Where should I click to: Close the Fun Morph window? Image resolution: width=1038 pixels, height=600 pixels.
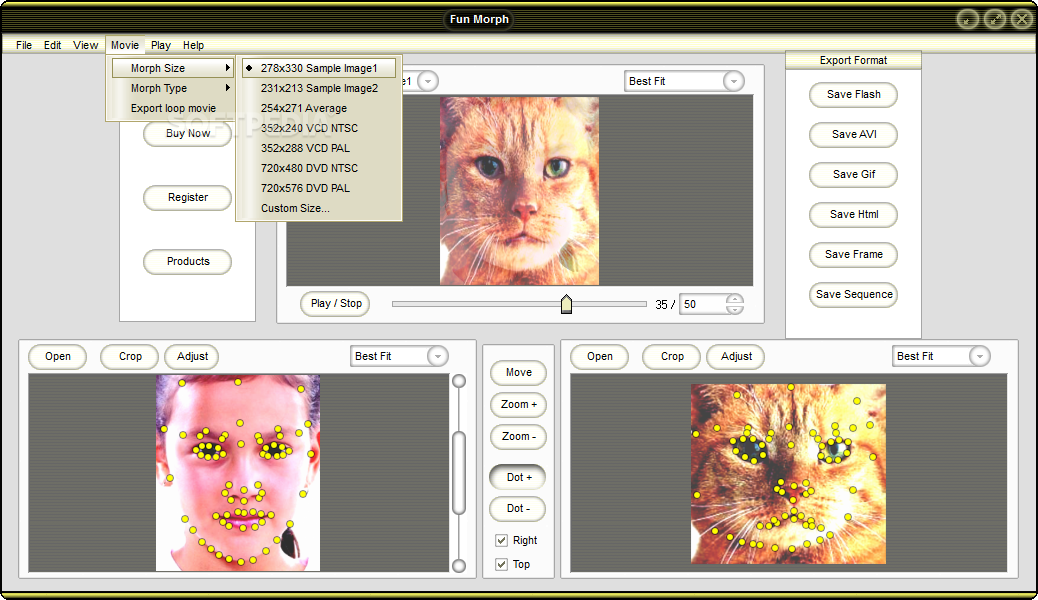1022,19
